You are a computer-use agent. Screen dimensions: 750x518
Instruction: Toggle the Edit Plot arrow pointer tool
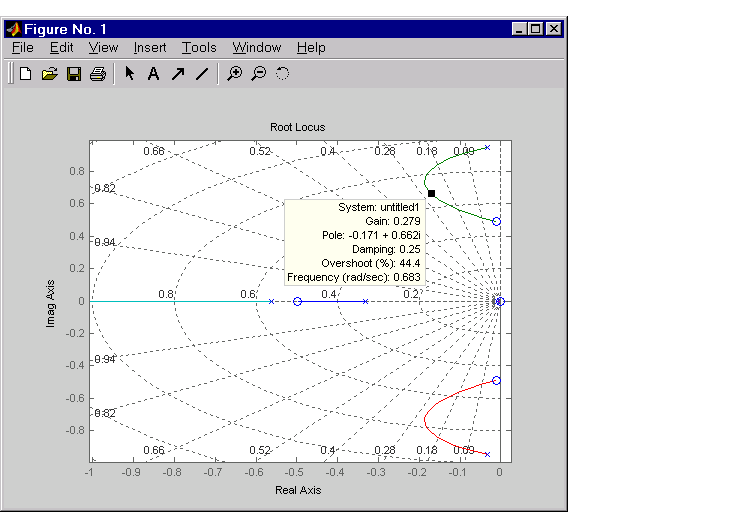129,74
